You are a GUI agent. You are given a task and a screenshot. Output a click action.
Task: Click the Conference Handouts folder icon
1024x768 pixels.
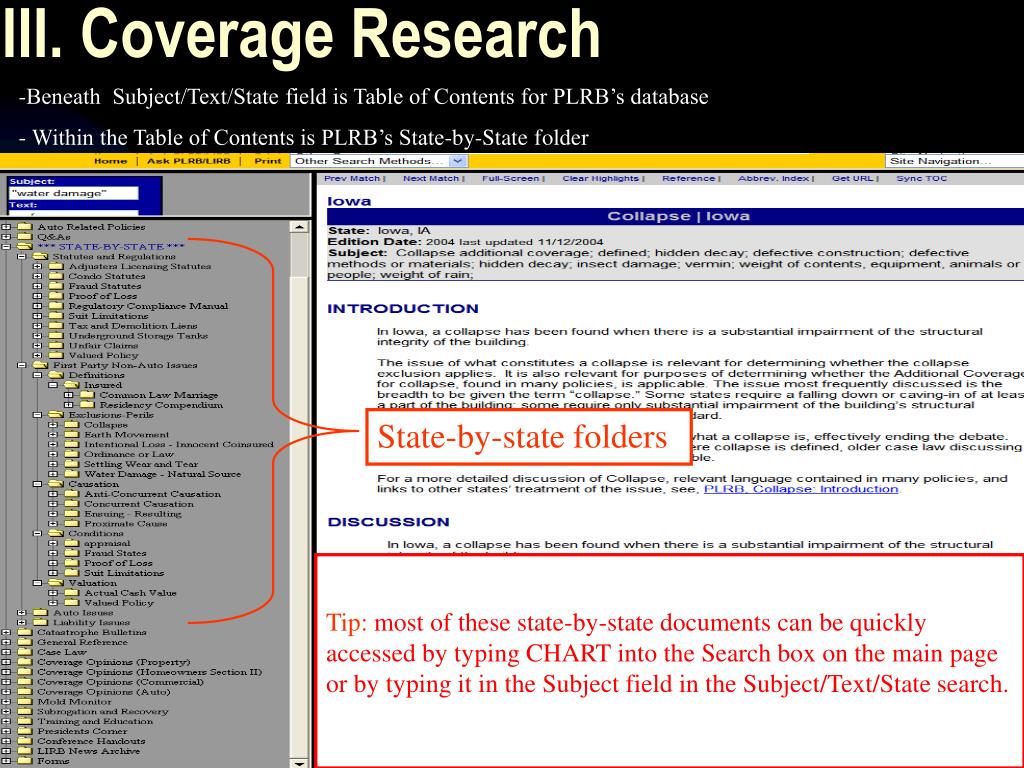tap(25, 741)
